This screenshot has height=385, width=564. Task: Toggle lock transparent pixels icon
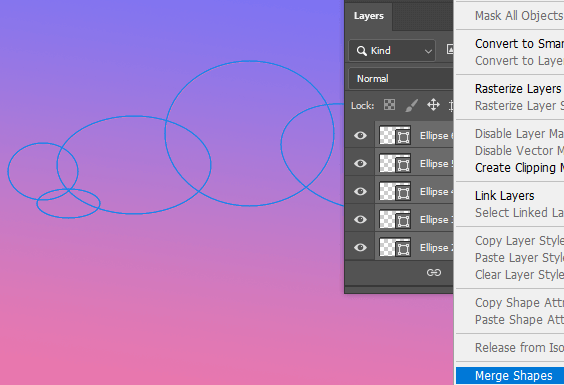click(389, 105)
